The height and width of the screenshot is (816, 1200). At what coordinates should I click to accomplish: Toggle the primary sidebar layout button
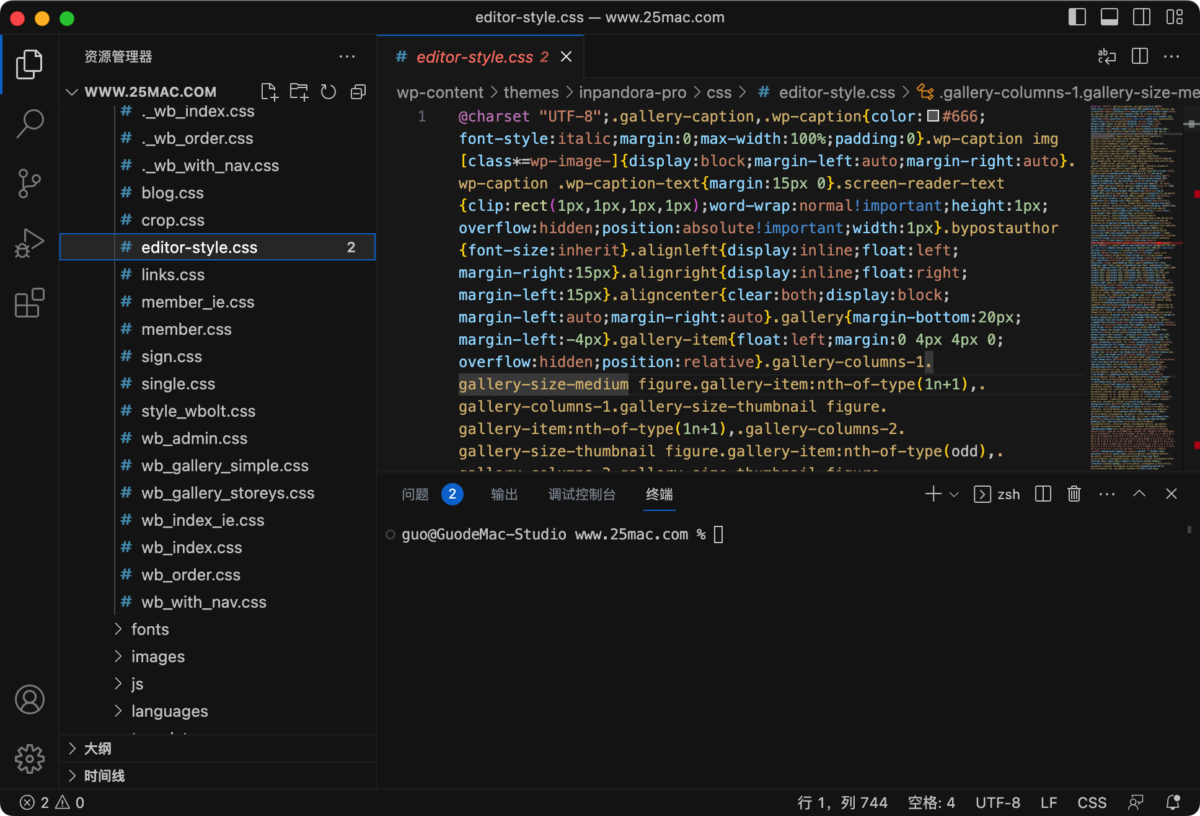(1077, 17)
